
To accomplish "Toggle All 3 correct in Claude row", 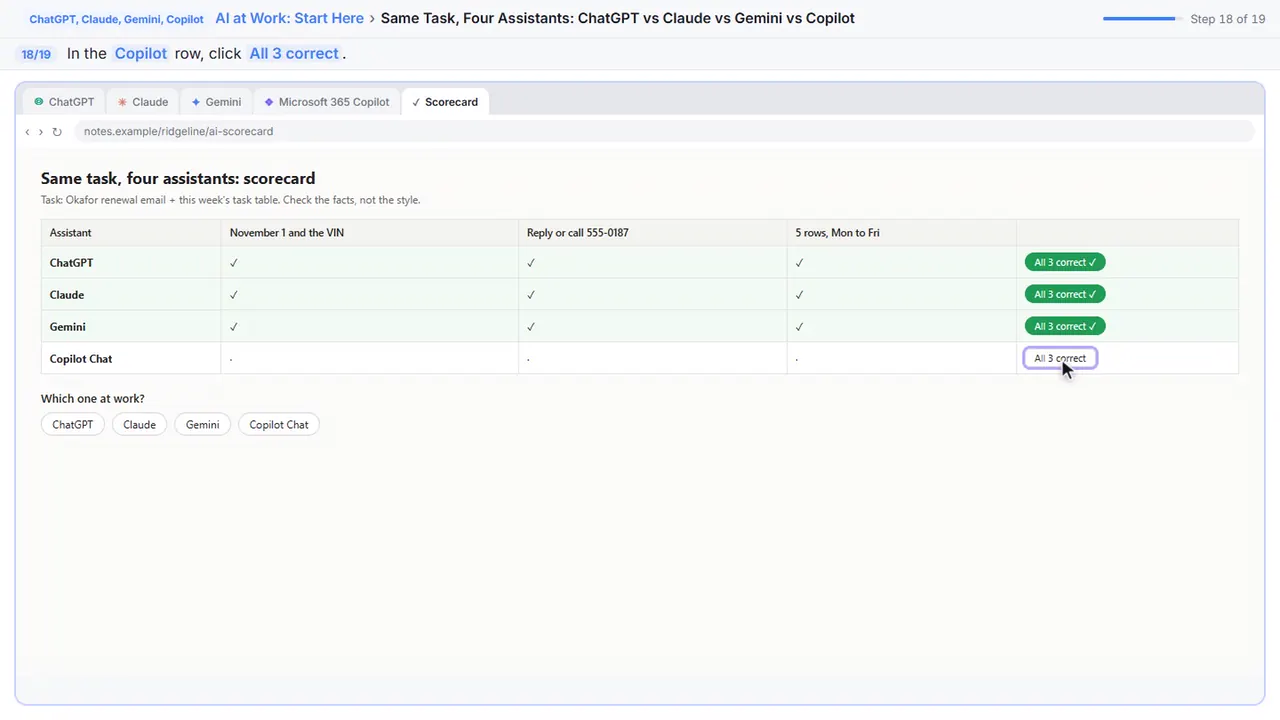I will [1065, 294].
